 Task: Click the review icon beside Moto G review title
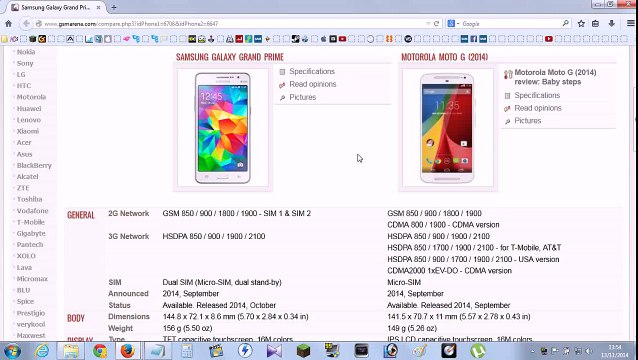[x=508, y=74]
